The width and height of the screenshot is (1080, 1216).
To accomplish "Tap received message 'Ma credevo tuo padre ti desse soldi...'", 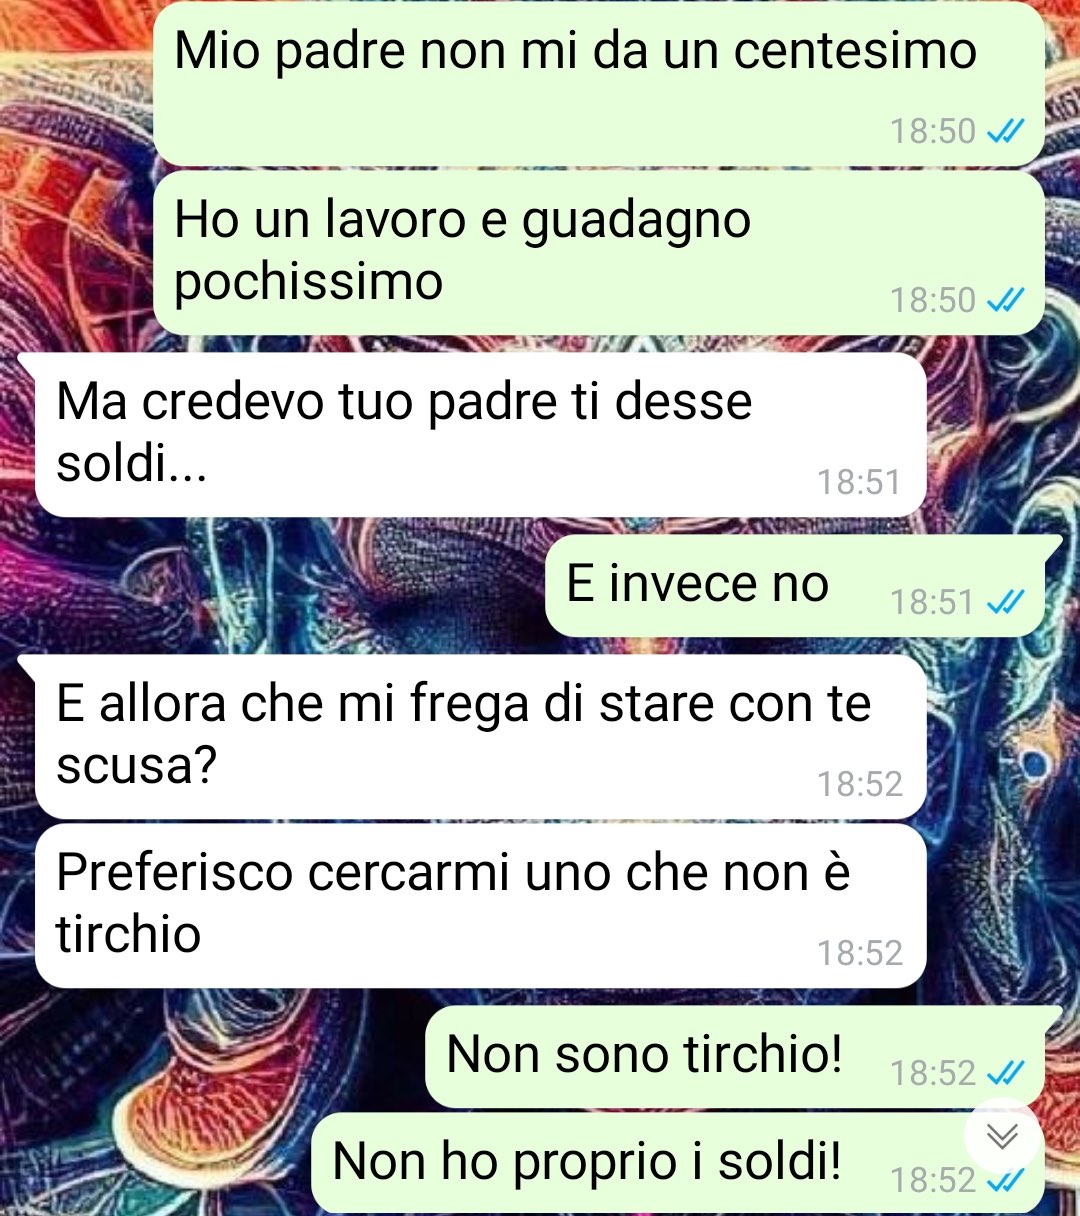I will 480,435.
